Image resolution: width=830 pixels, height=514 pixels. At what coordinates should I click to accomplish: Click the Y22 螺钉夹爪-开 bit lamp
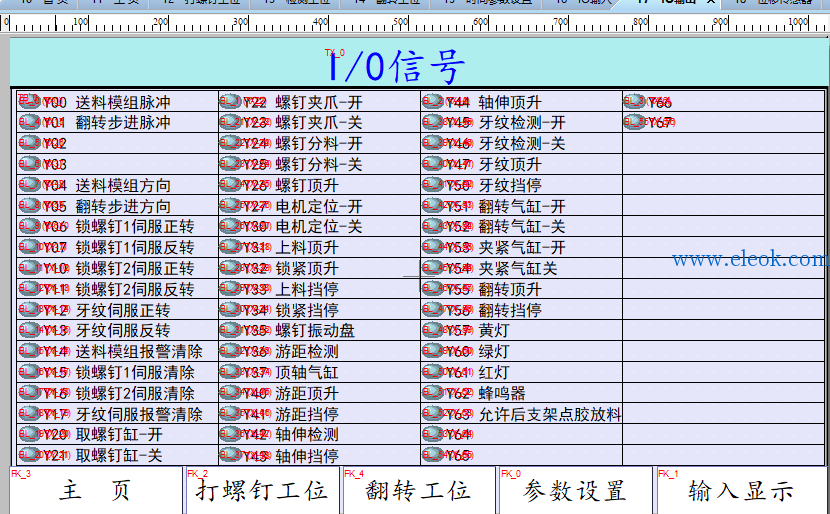[x=230, y=101]
